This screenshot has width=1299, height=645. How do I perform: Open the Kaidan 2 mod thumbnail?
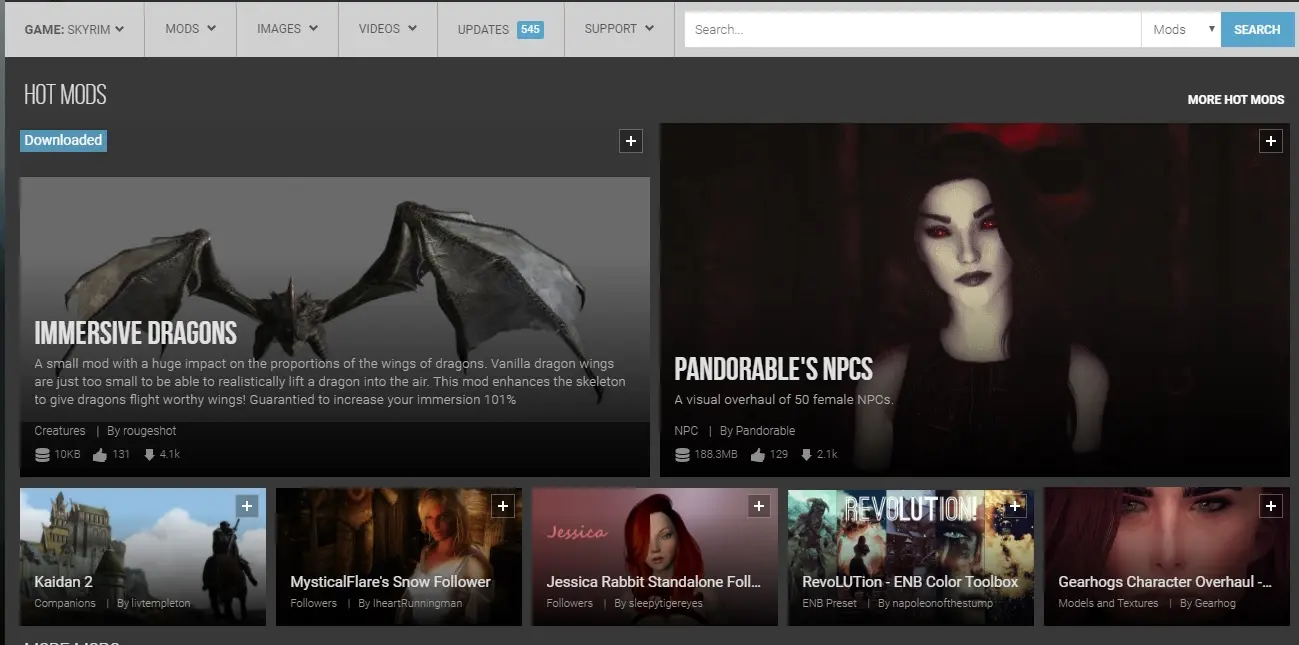click(143, 557)
